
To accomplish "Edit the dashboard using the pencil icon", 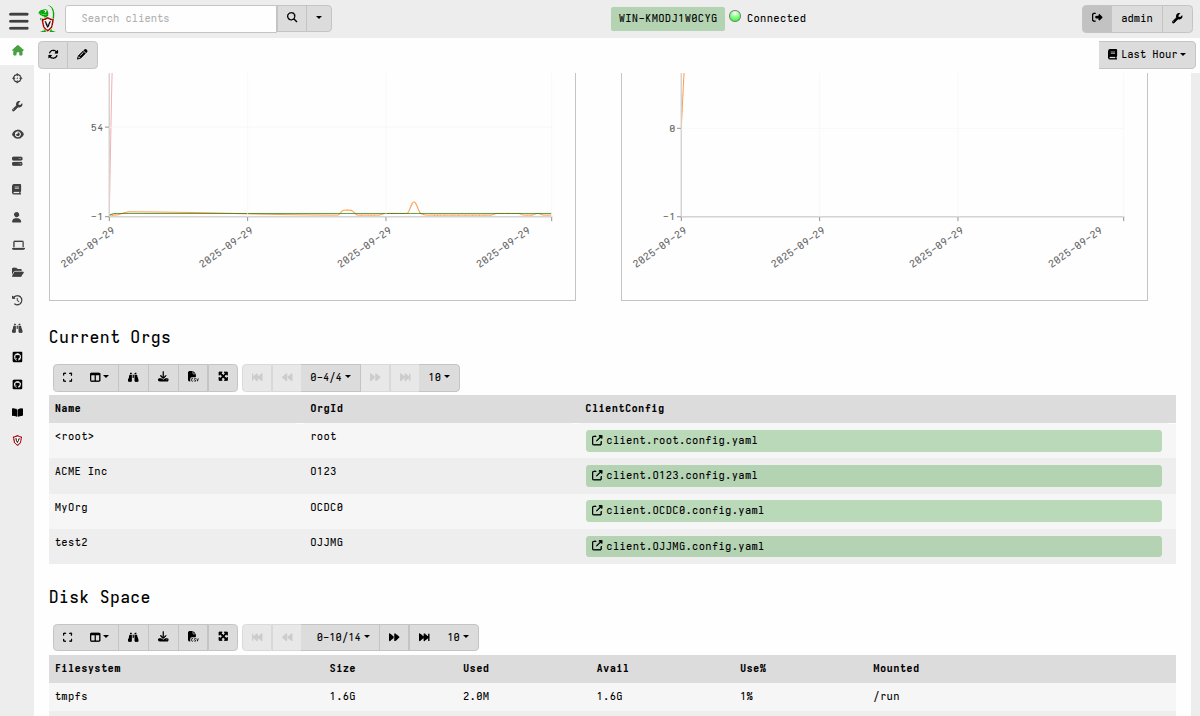I will tap(81, 55).
